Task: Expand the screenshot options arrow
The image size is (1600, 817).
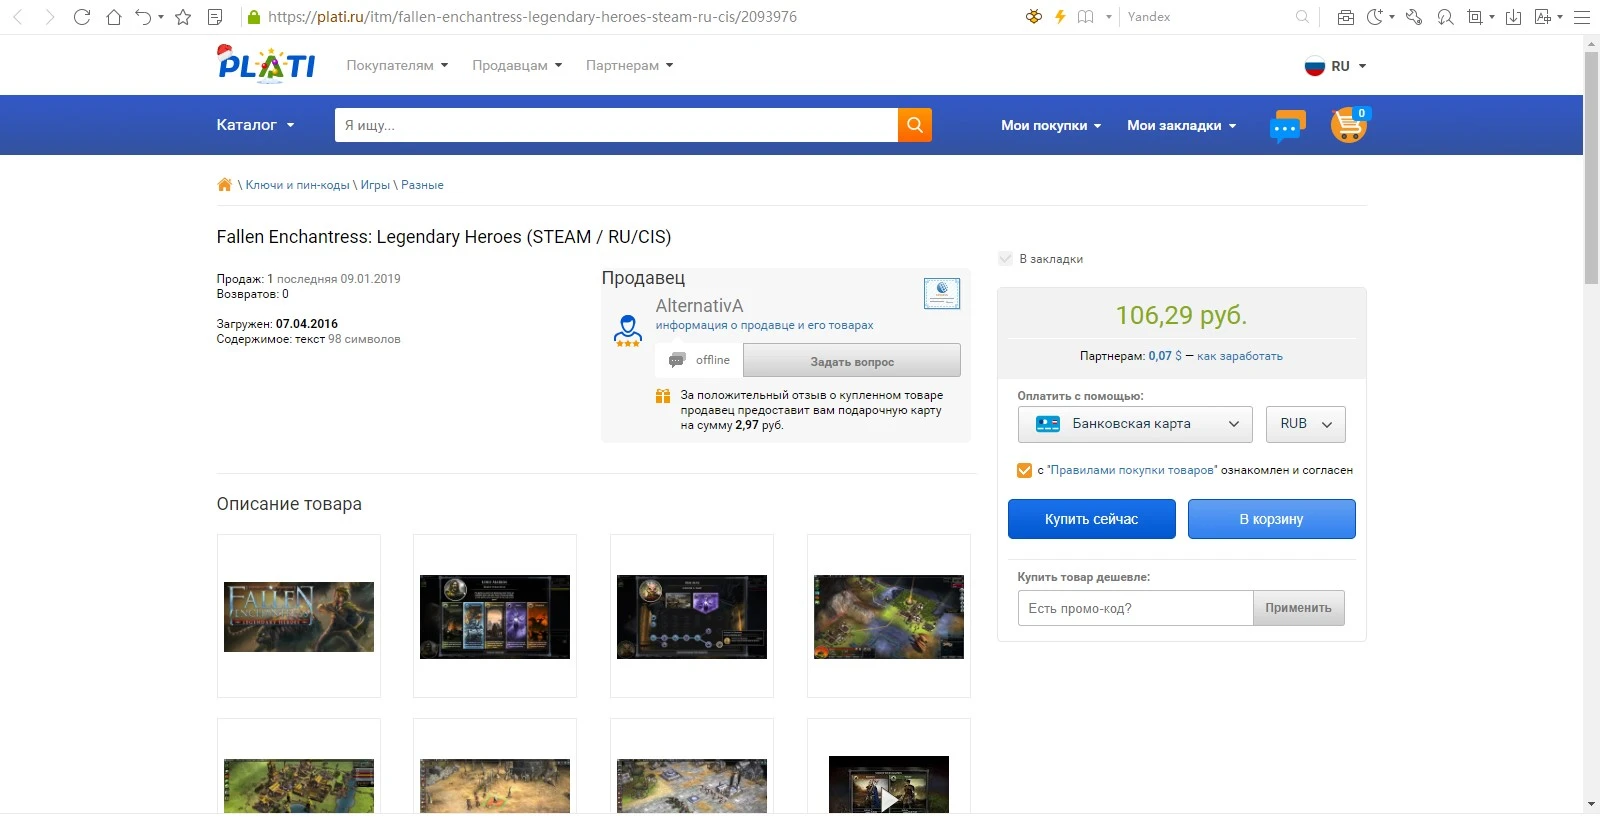Action: tap(1491, 17)
